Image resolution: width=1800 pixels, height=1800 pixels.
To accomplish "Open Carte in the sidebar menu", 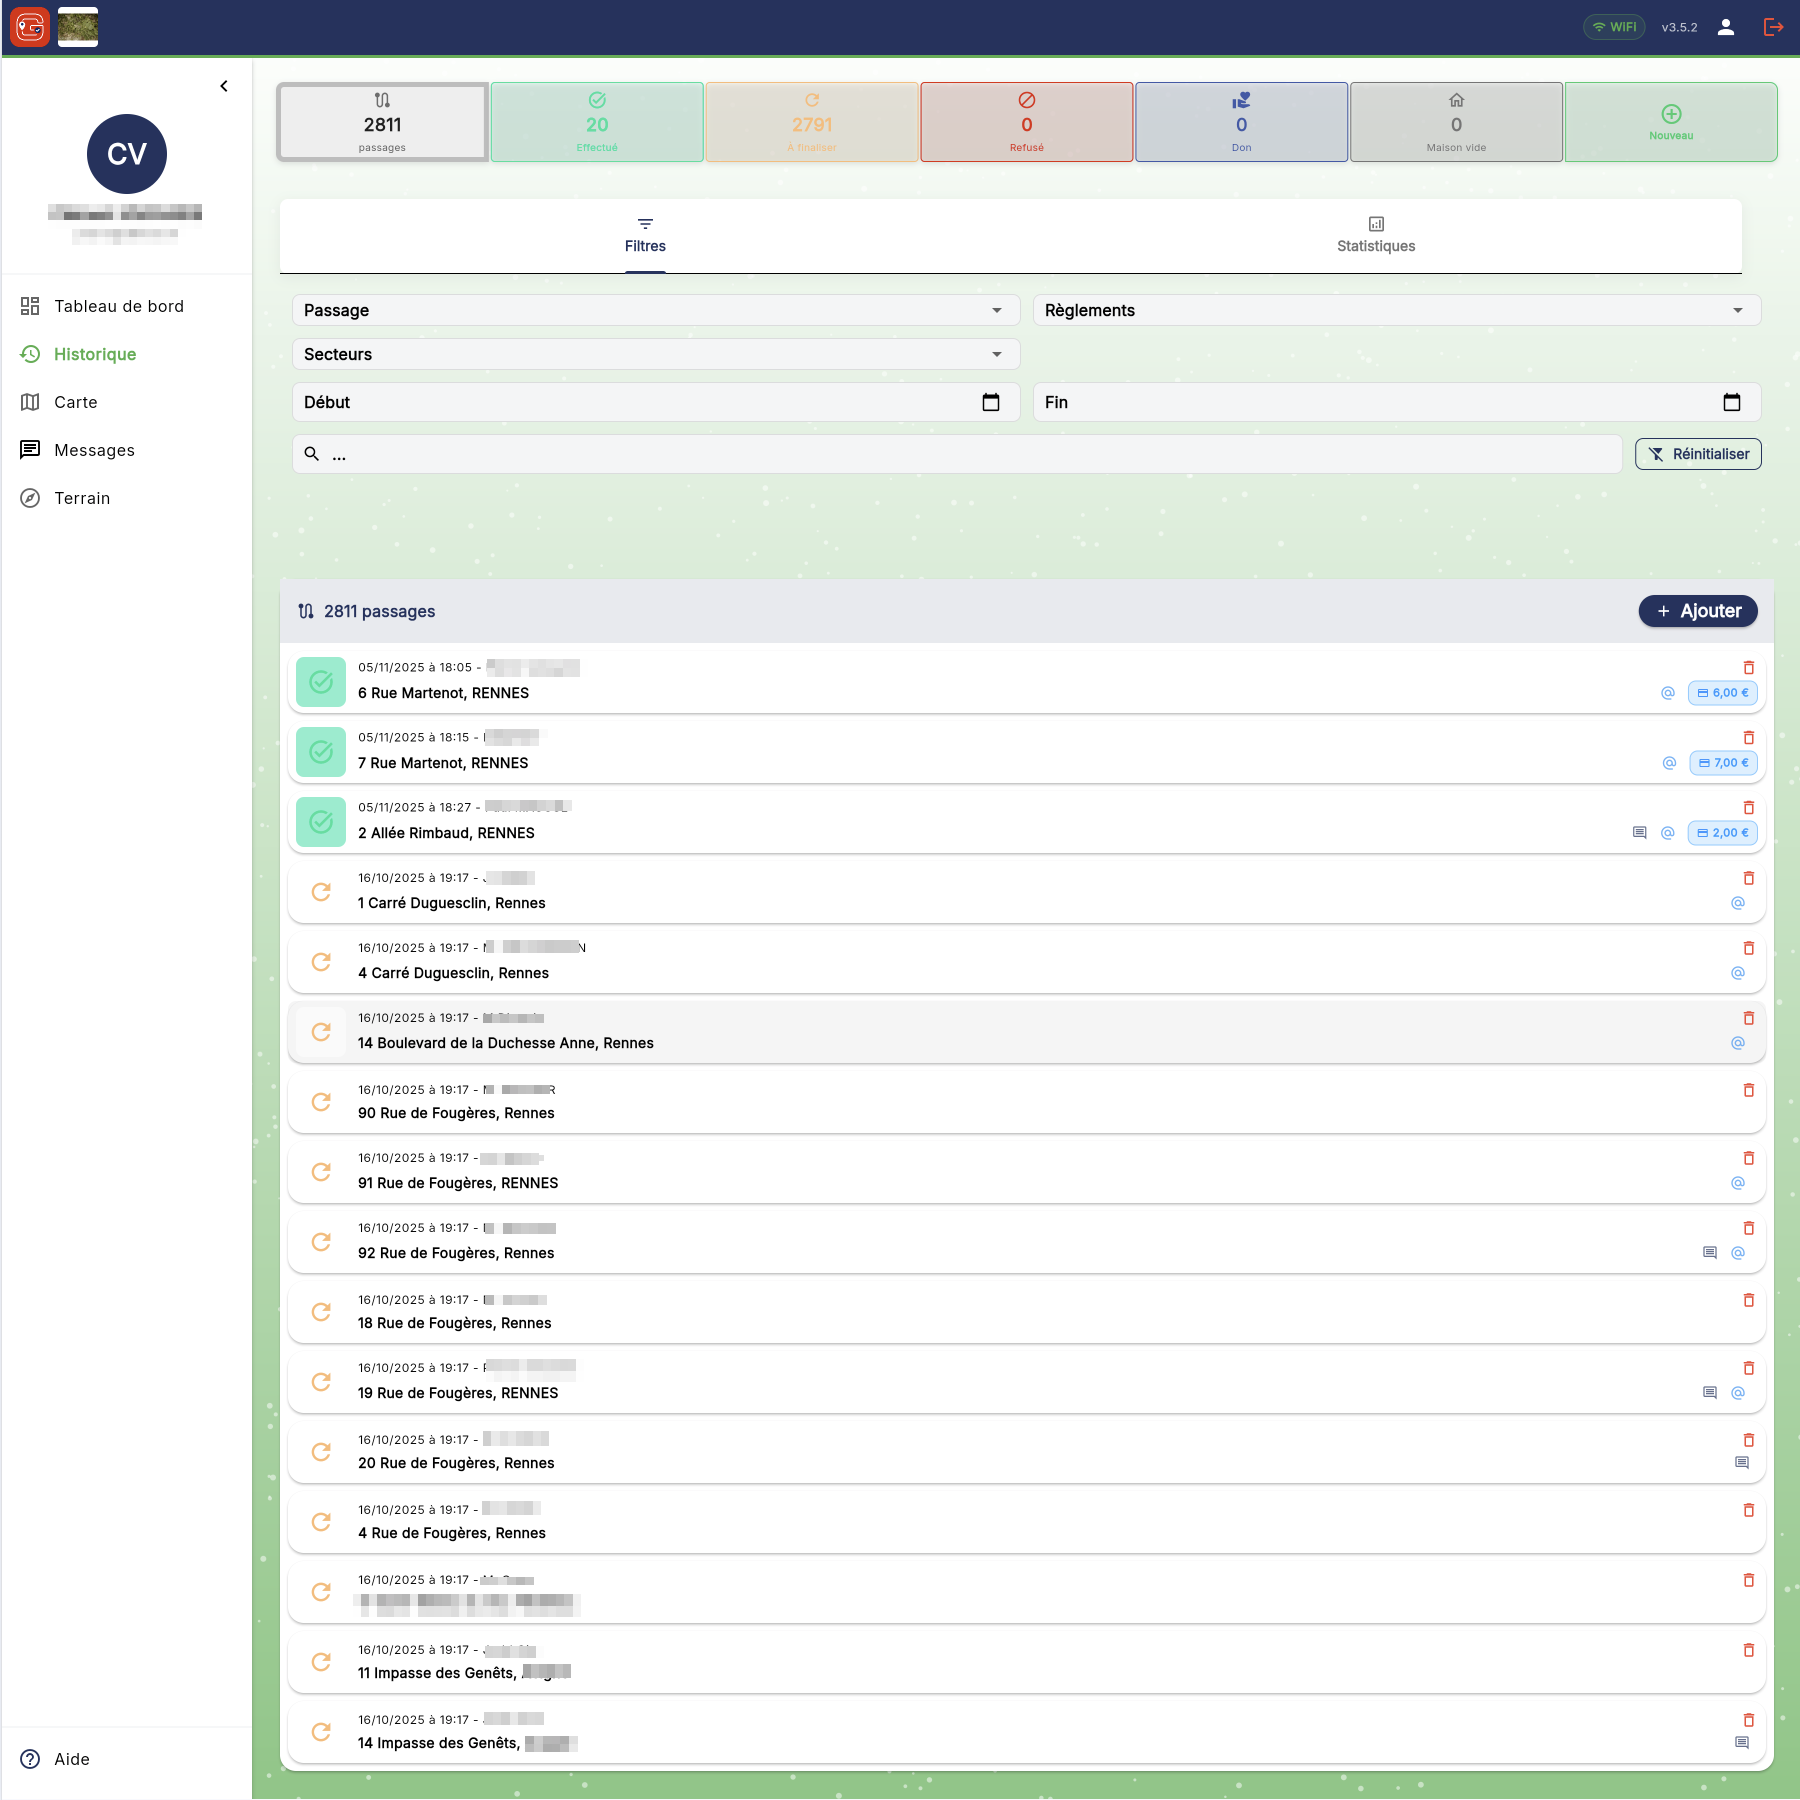I will [76, 402].
